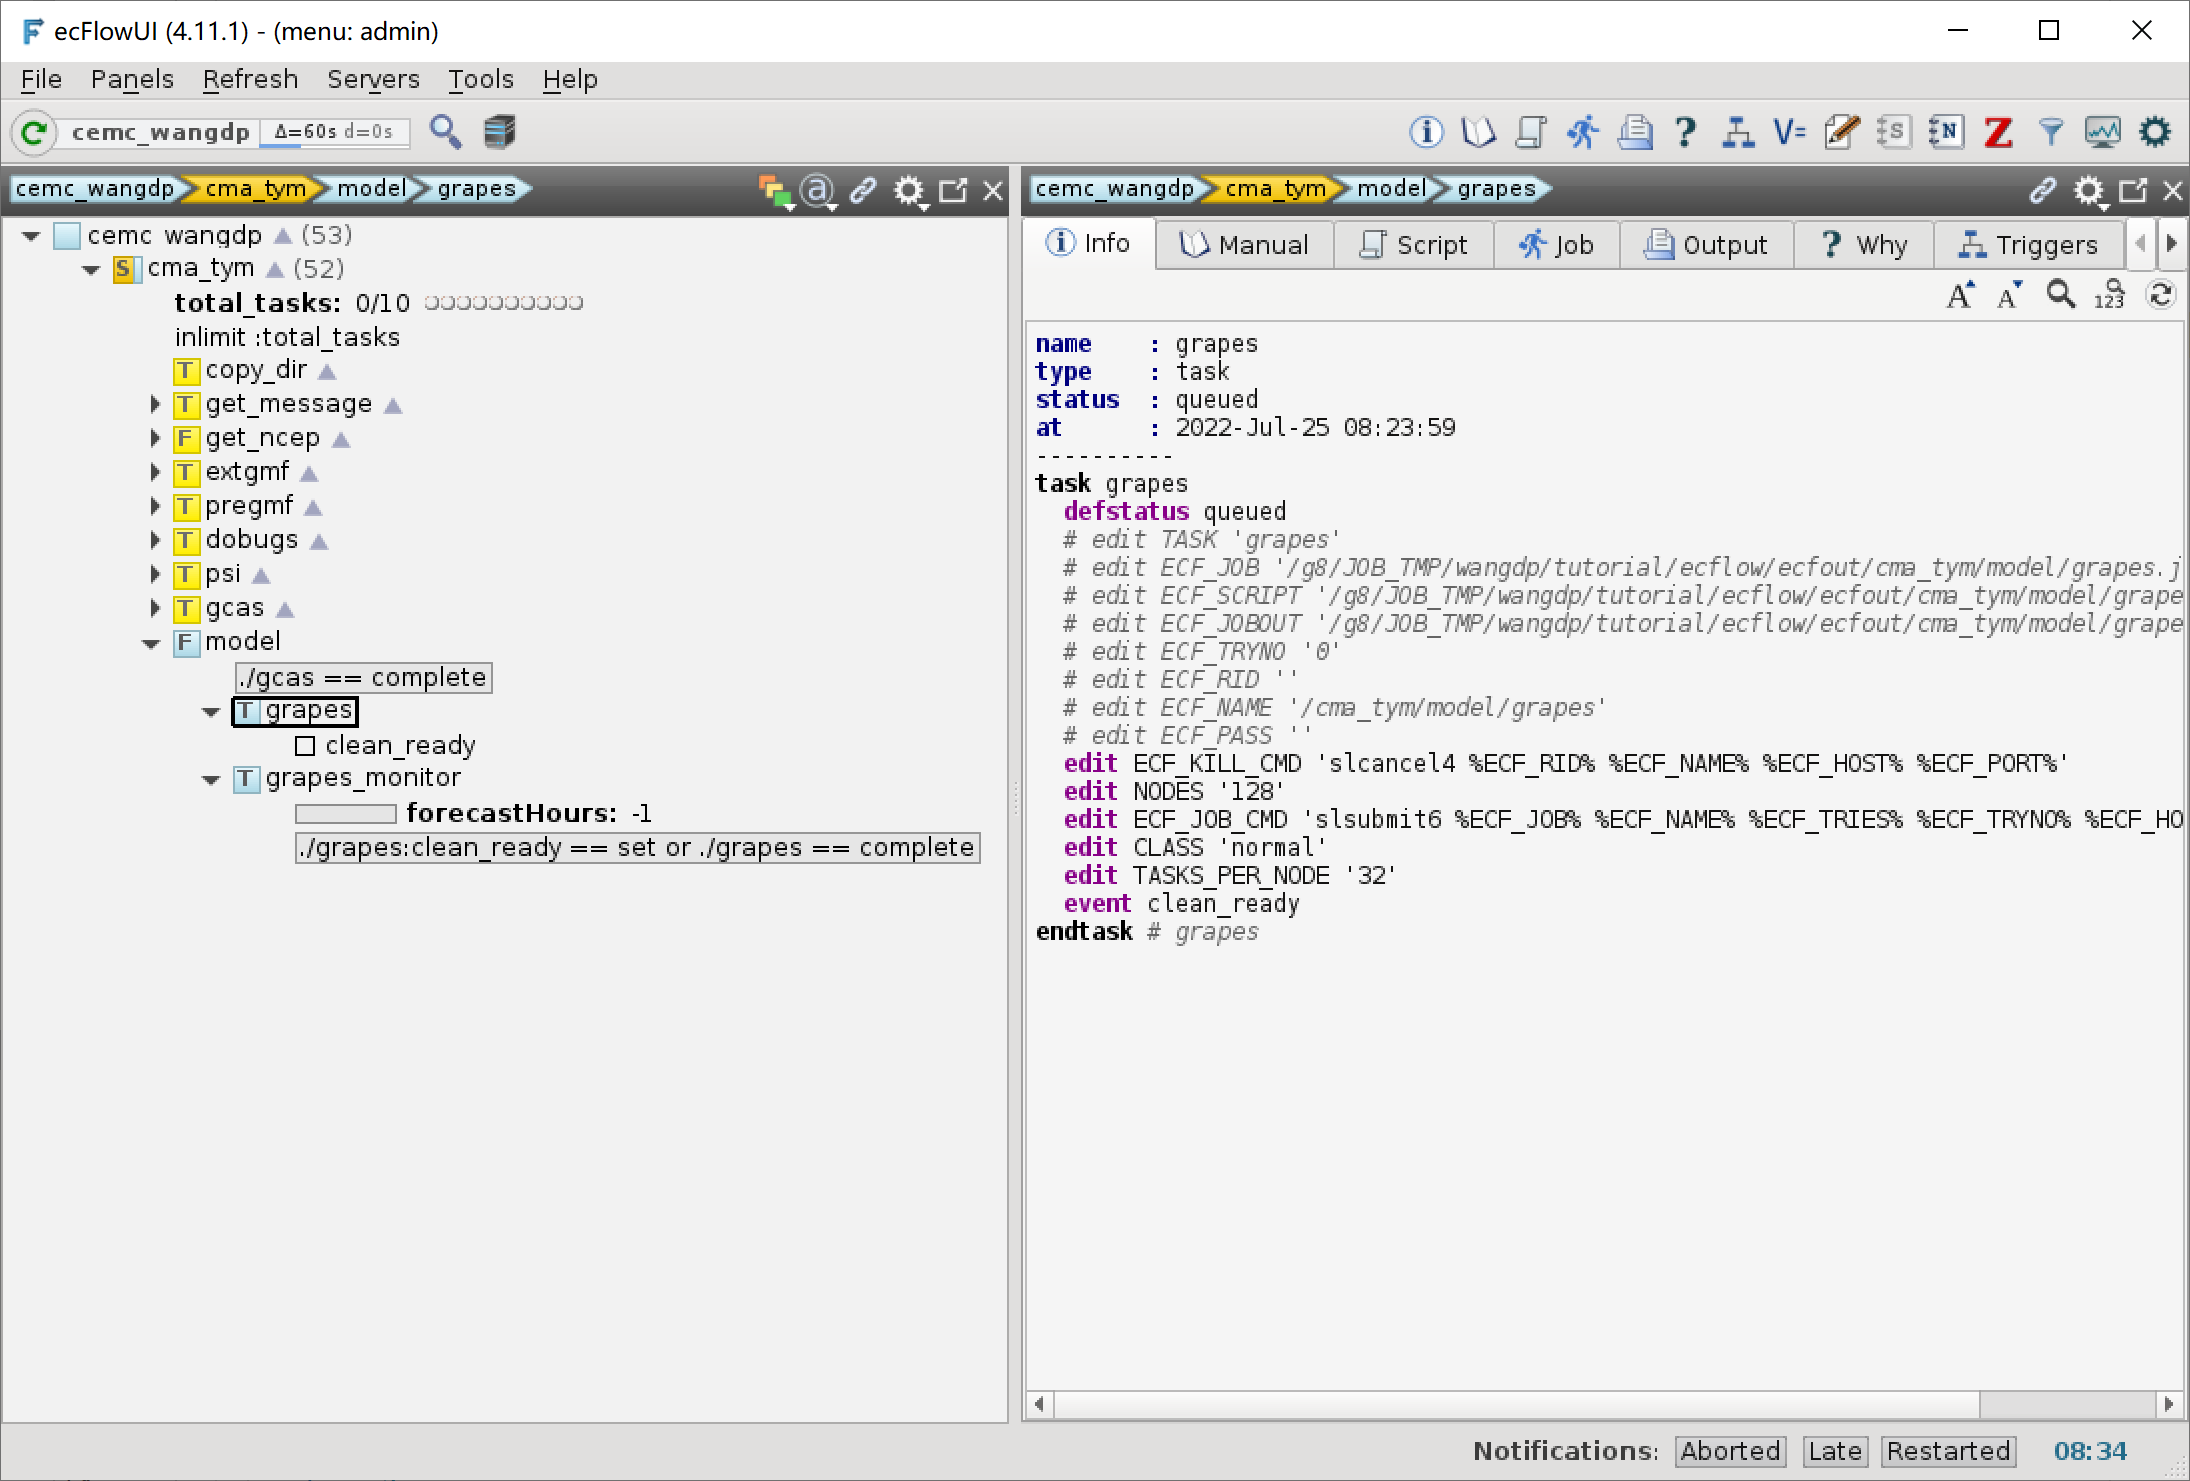
Task: Collapse the model family node
Action: pyautogui.click(x=151, y=644)
